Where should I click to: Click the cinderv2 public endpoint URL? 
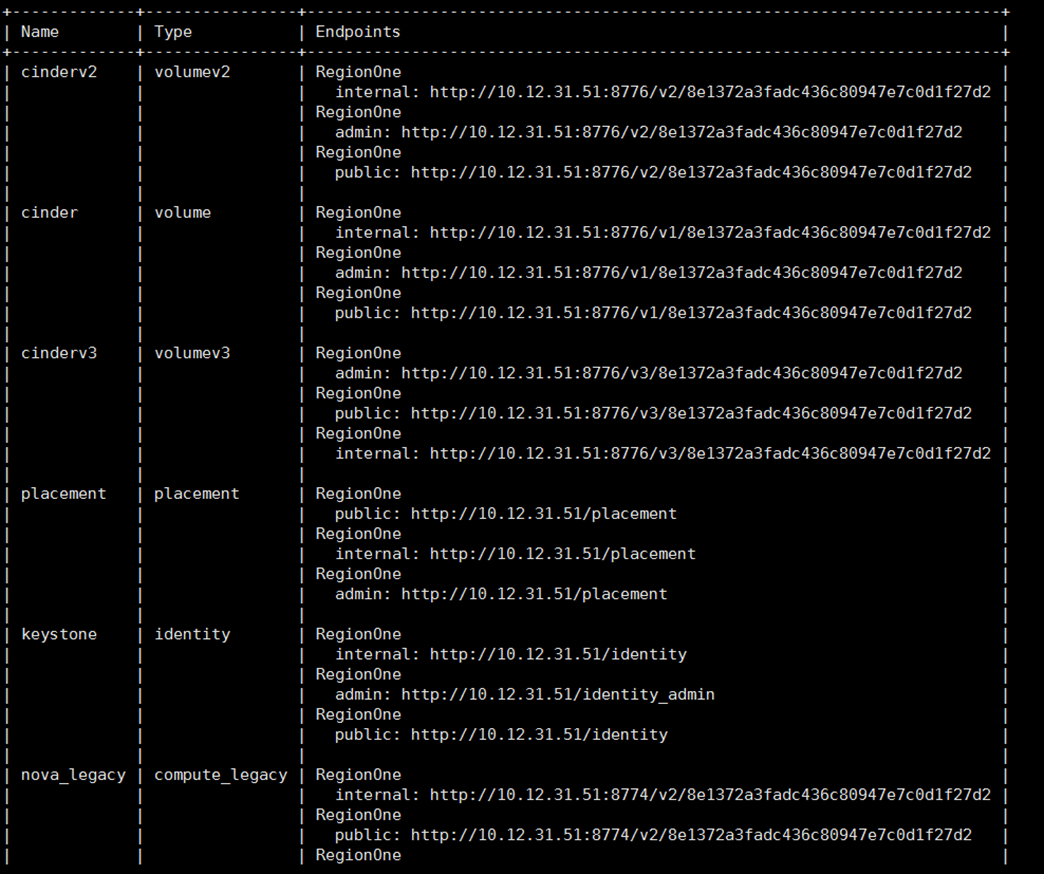click(691, 172)
